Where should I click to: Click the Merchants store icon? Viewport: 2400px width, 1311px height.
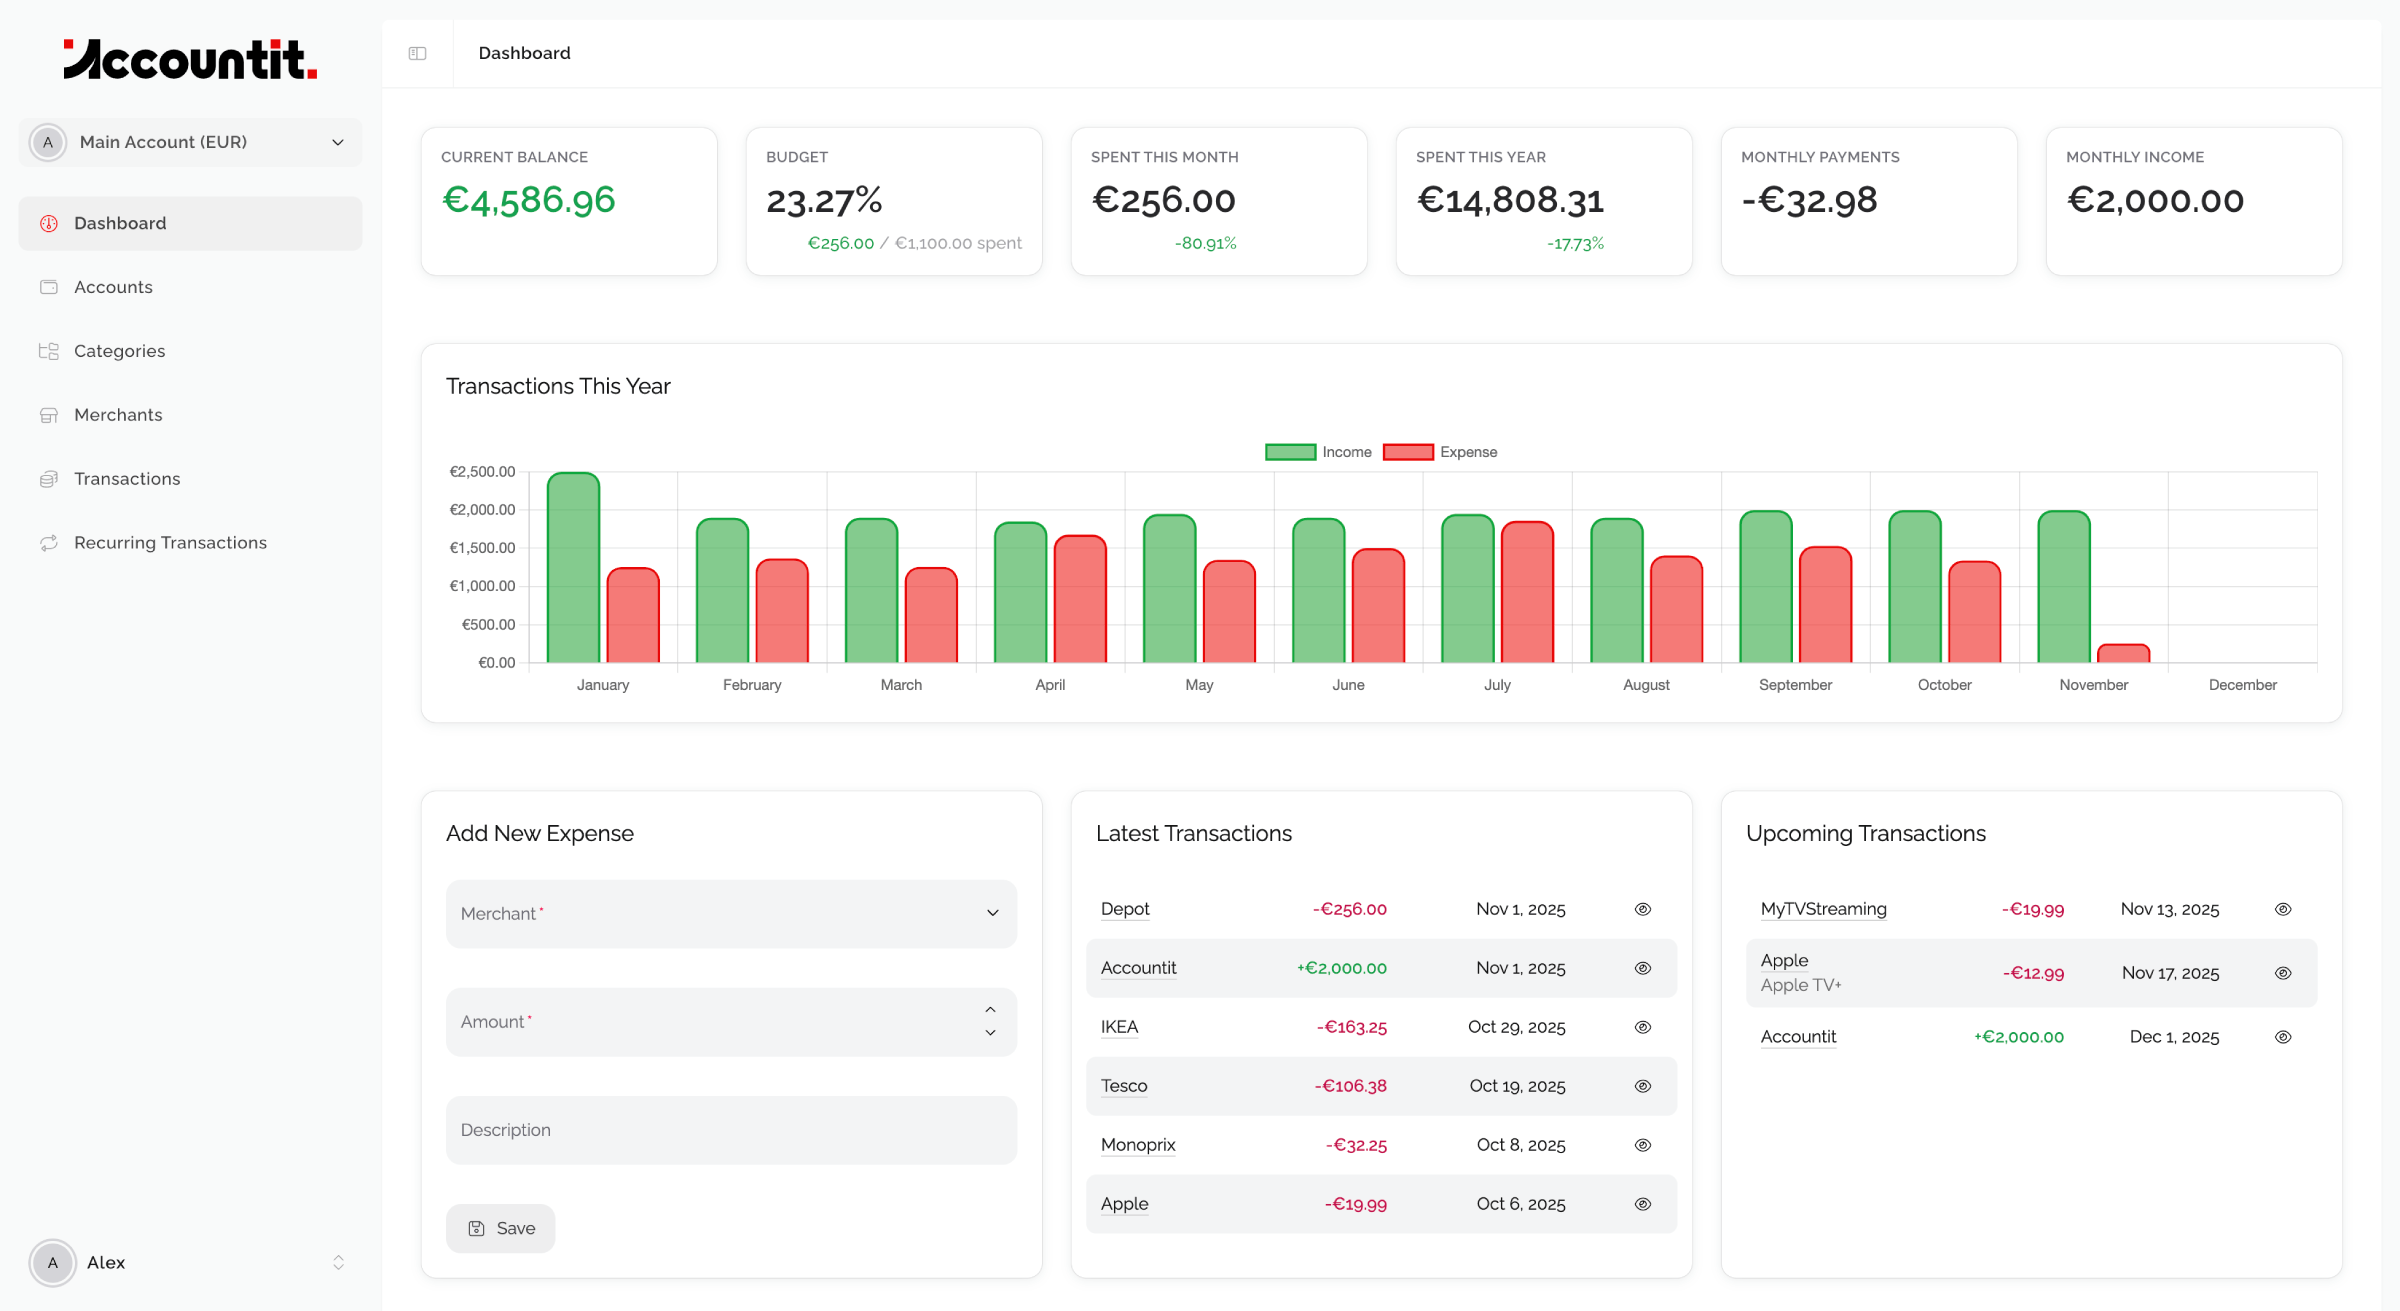49,414
